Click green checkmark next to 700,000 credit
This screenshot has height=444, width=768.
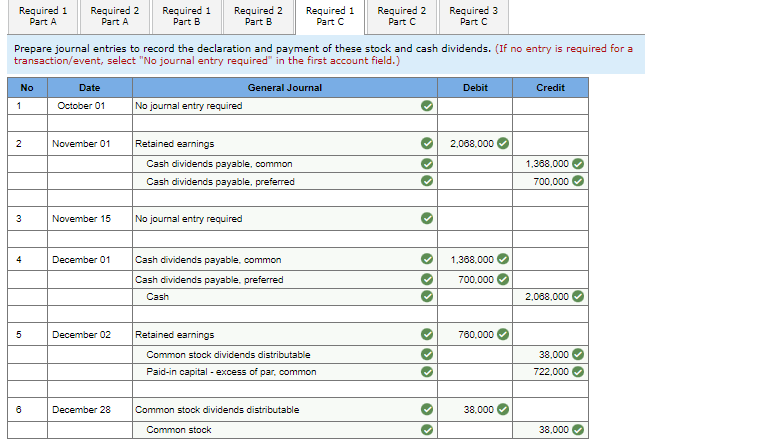578,181
